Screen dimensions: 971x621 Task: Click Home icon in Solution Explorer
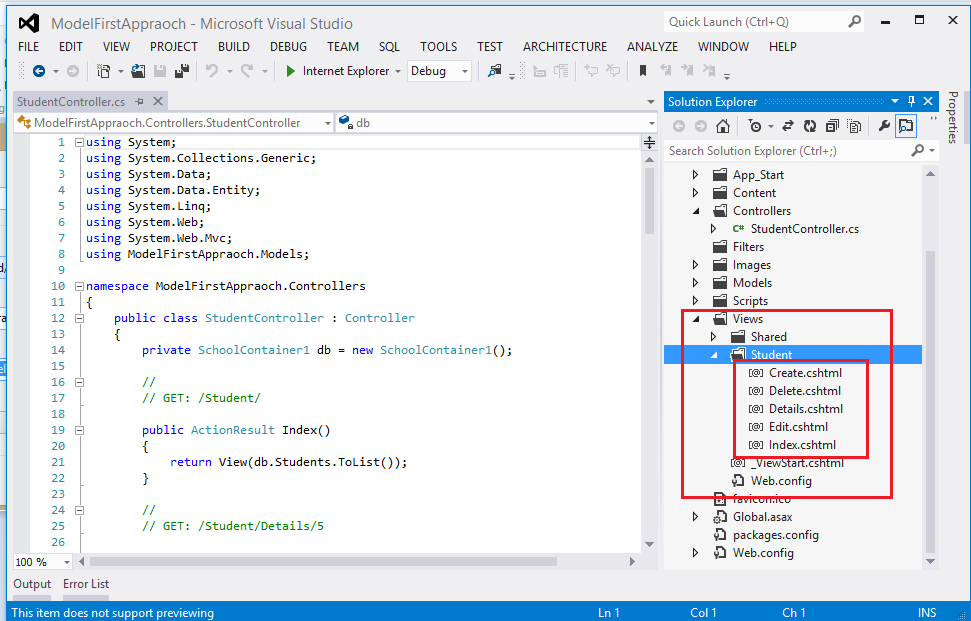(x=723, y=126)
